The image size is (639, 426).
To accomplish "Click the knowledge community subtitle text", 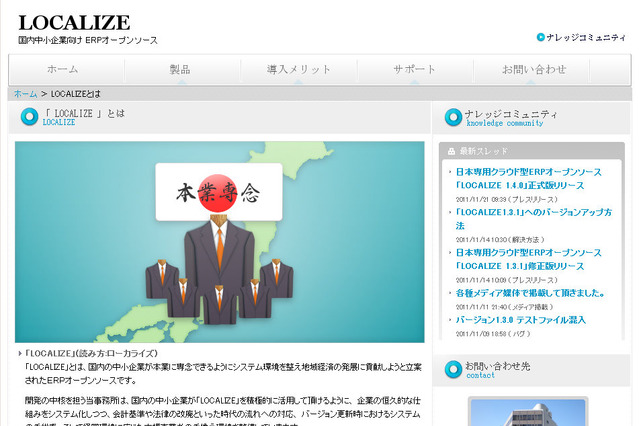I will tap(505, 123).
